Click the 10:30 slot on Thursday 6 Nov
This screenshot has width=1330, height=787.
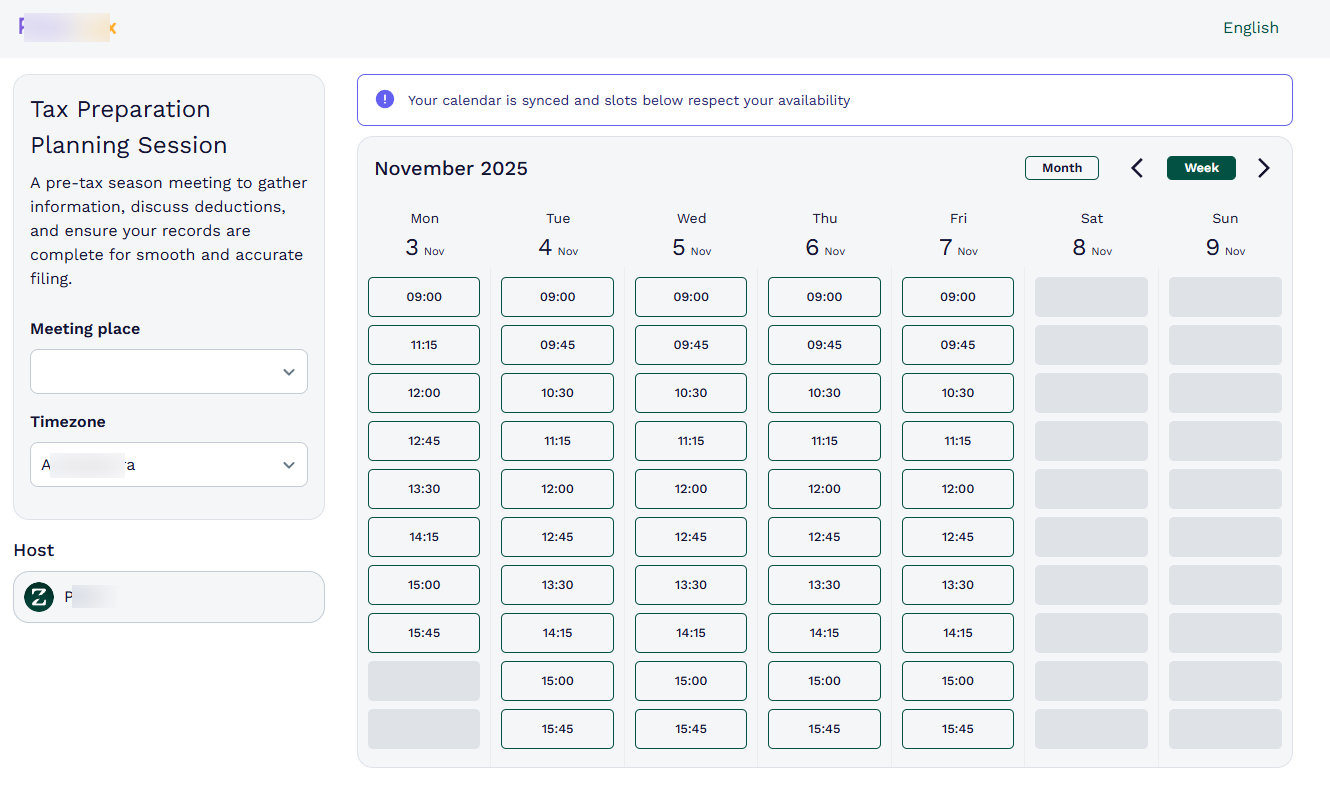click(824, 392)
